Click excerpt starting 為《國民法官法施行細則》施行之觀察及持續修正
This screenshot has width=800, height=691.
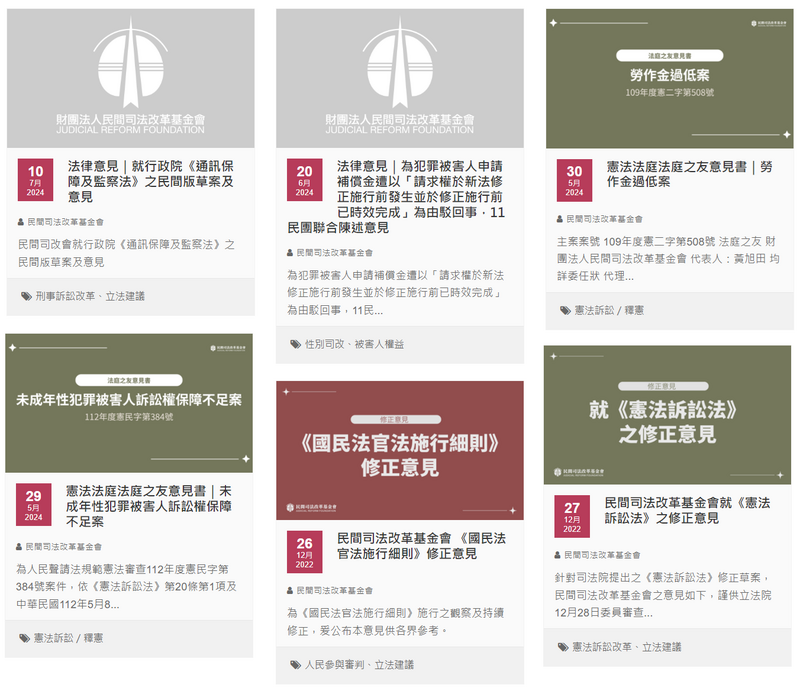[396, 622]
